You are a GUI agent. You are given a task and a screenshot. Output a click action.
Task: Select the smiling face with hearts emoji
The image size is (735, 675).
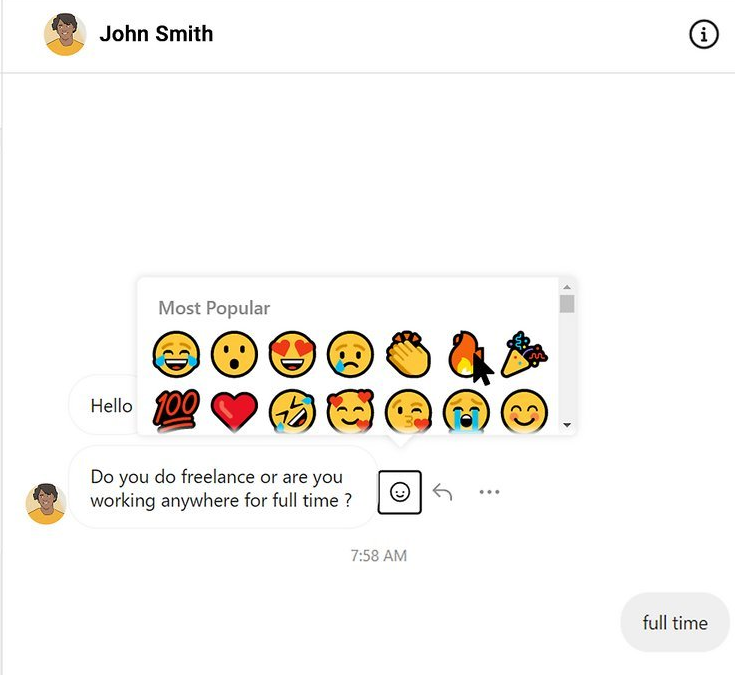pyautogui.click(x=350, y=412)
